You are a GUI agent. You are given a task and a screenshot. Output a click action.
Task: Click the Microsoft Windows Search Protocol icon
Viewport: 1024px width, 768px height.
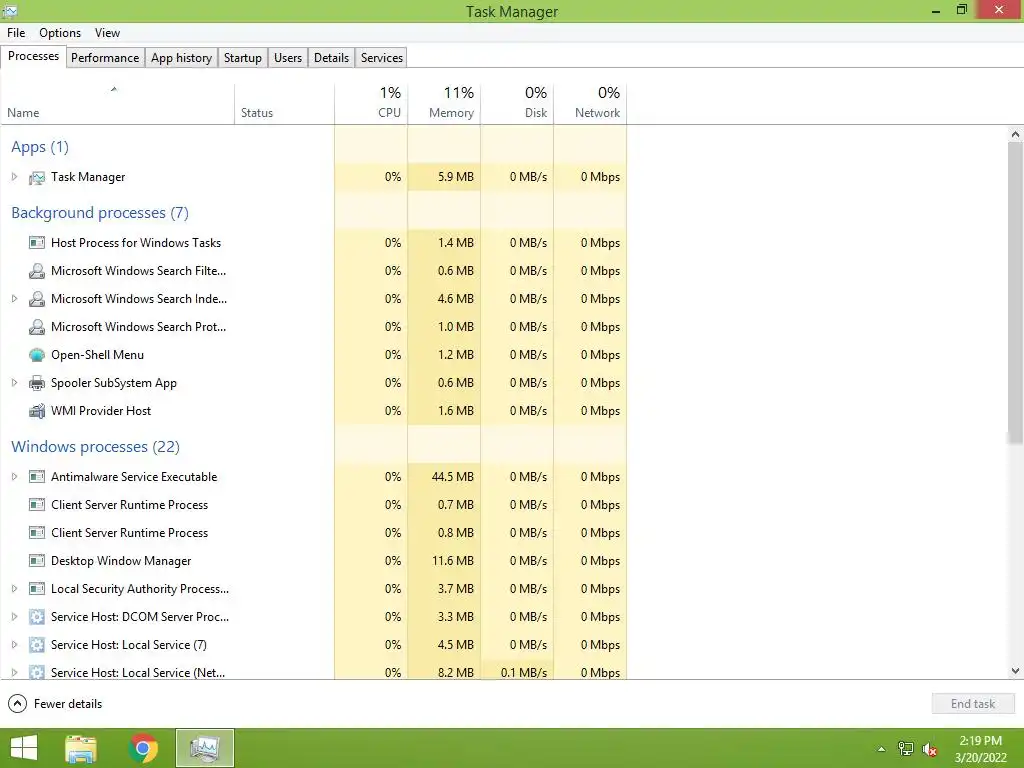37,327
